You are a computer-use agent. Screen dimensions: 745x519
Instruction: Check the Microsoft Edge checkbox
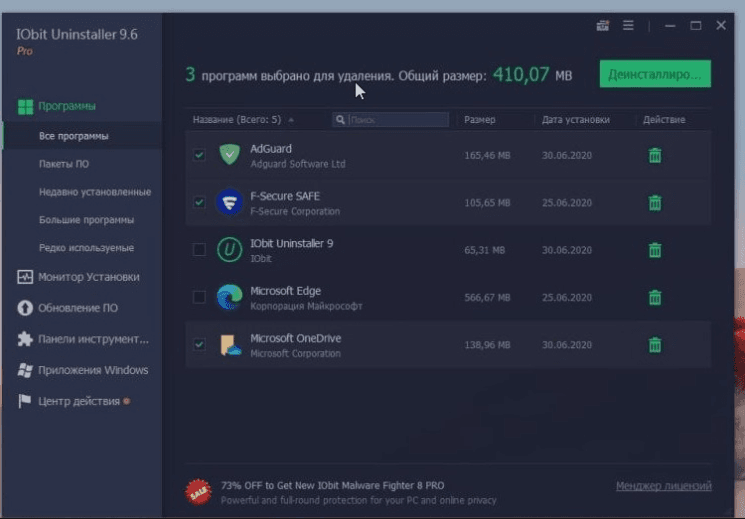(x=199, y=297)
